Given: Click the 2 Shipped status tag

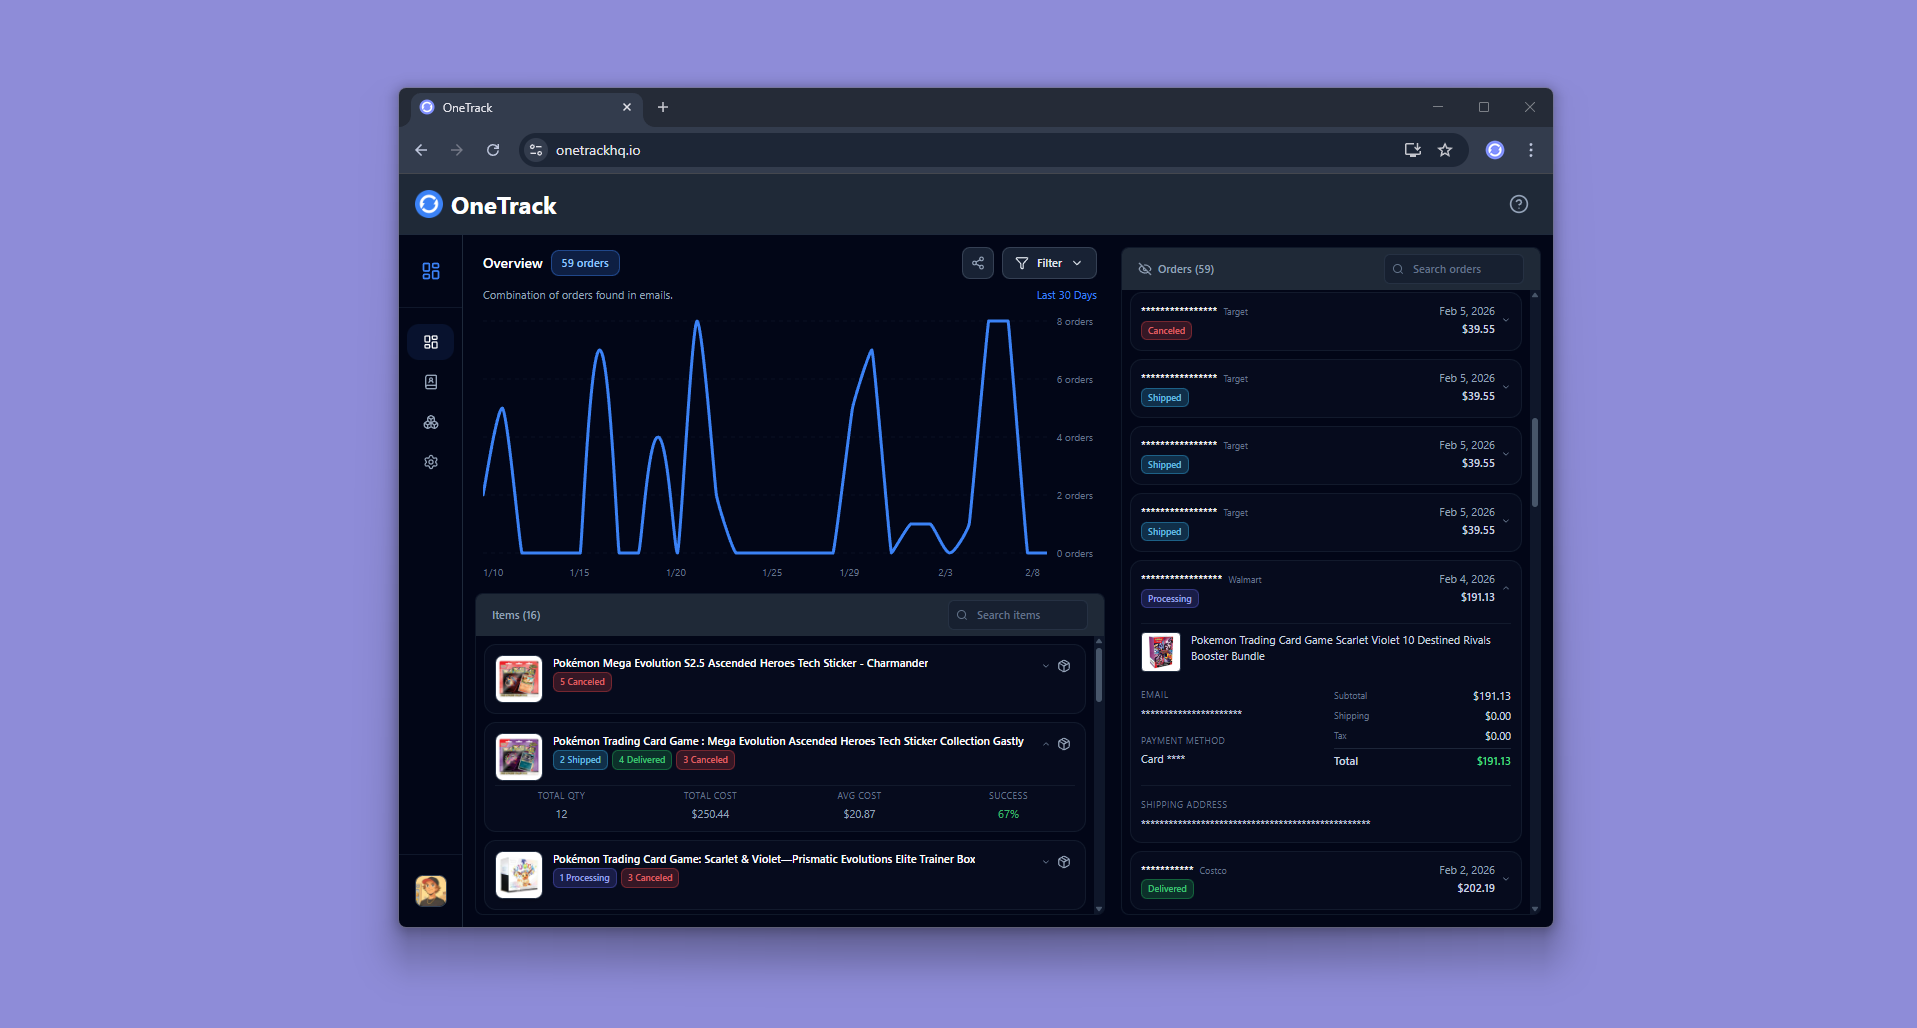Looking at the screenshot, I should tap(580, 760).
